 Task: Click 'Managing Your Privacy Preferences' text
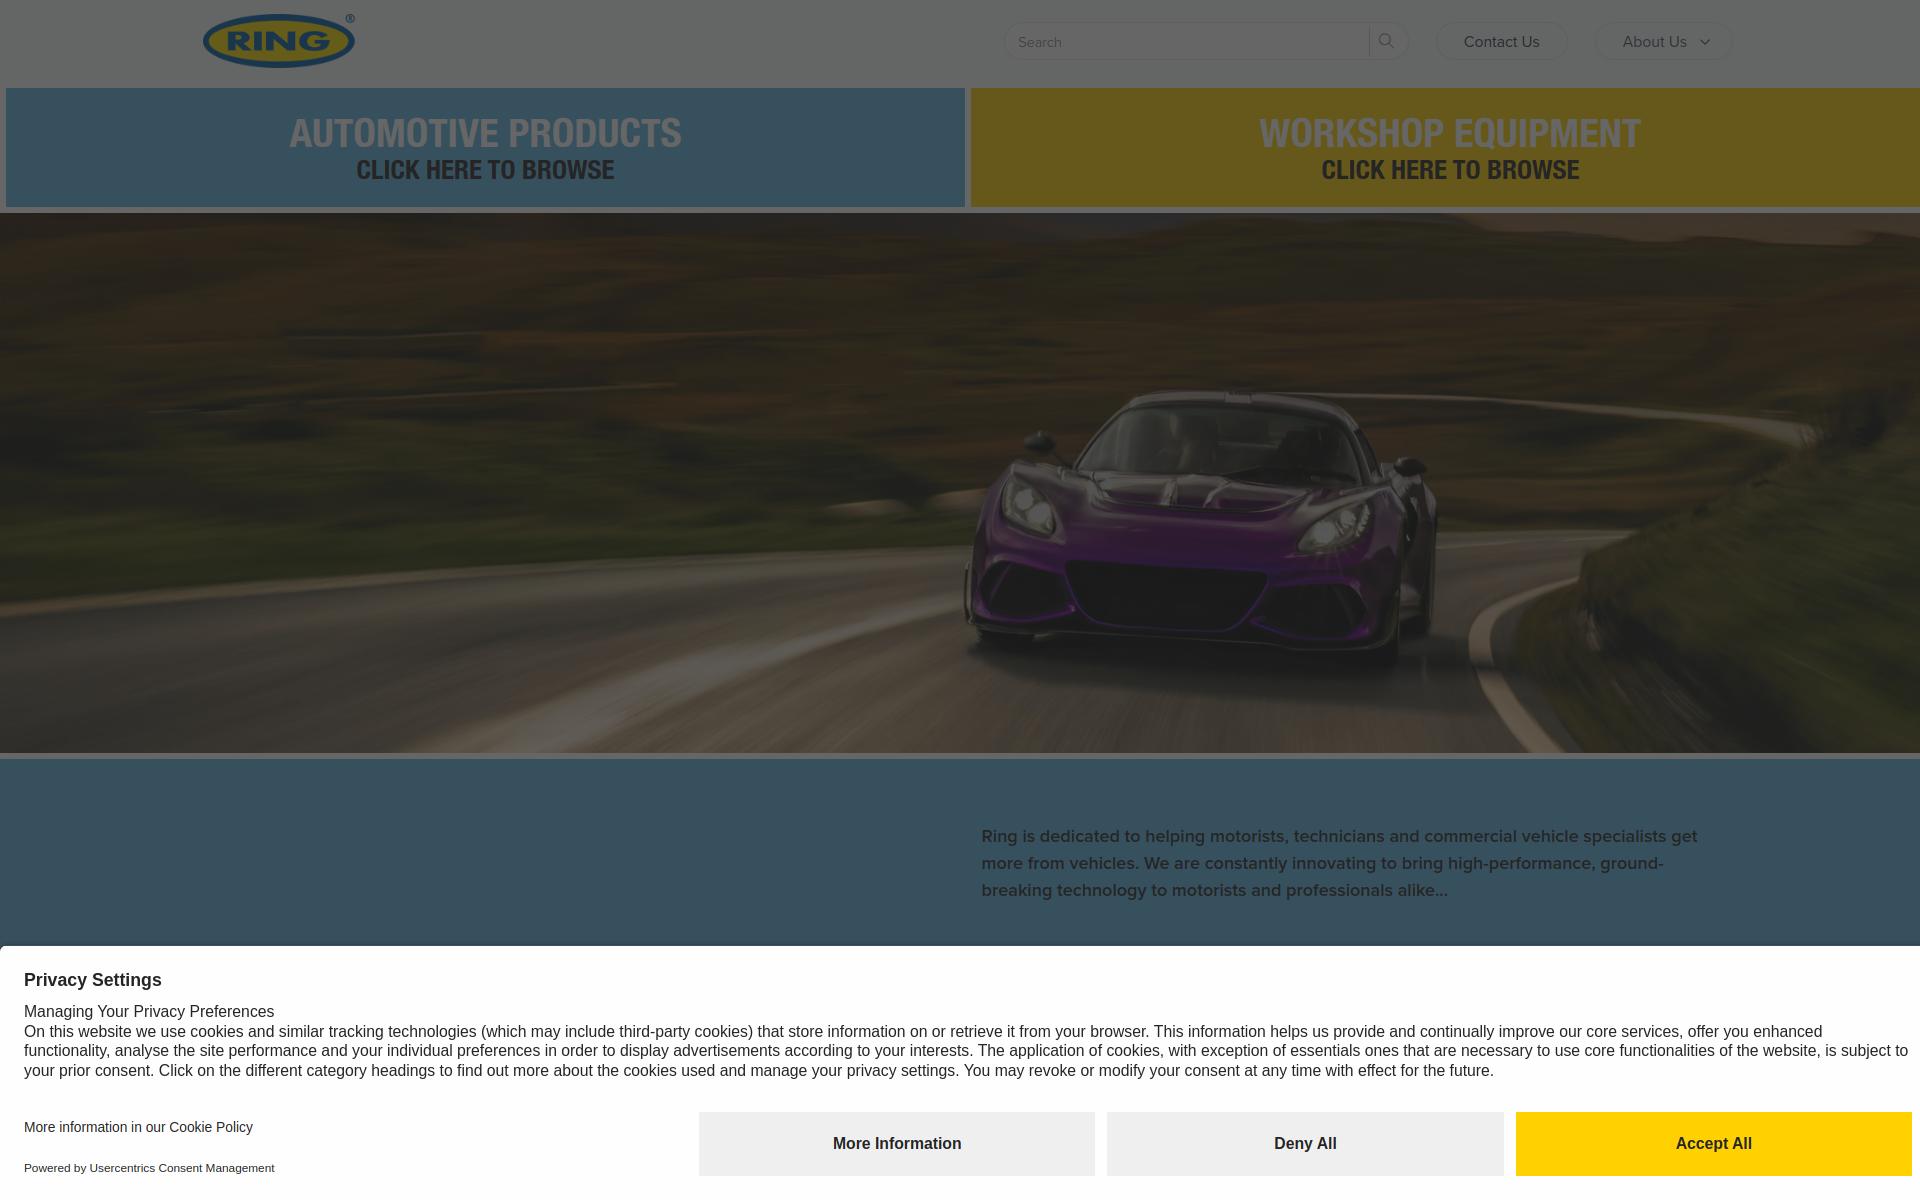click(149, 1012)
